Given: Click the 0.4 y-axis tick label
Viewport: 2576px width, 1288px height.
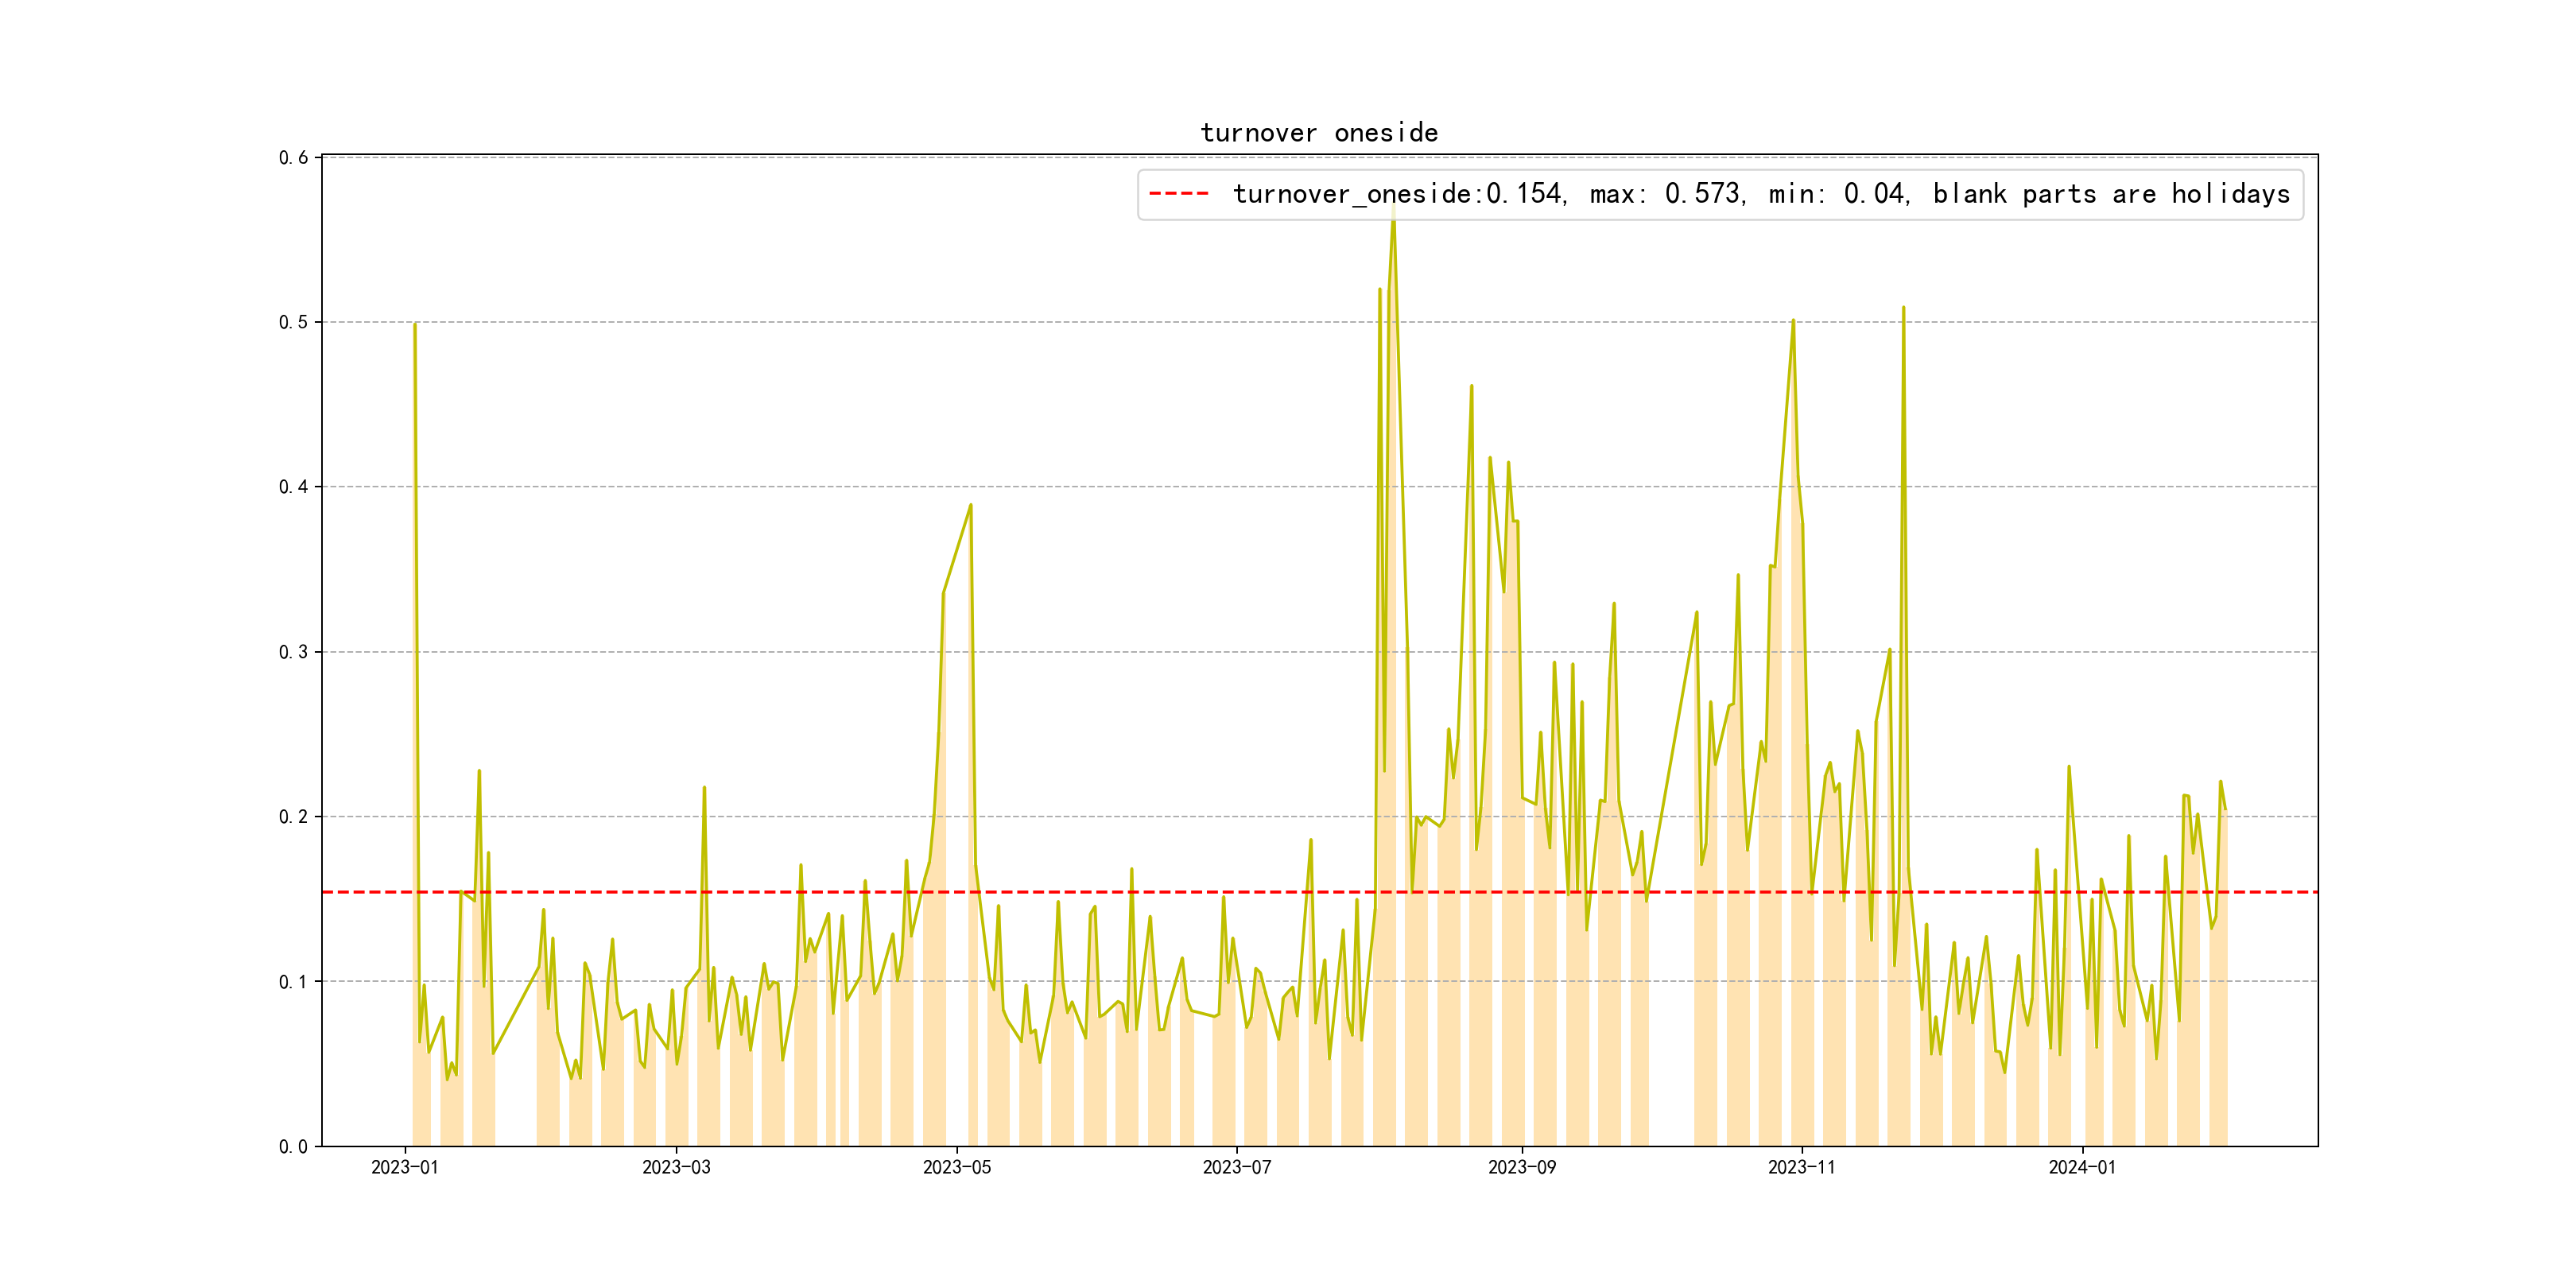Looking at the screenshot, I should [x=293, y=487].
